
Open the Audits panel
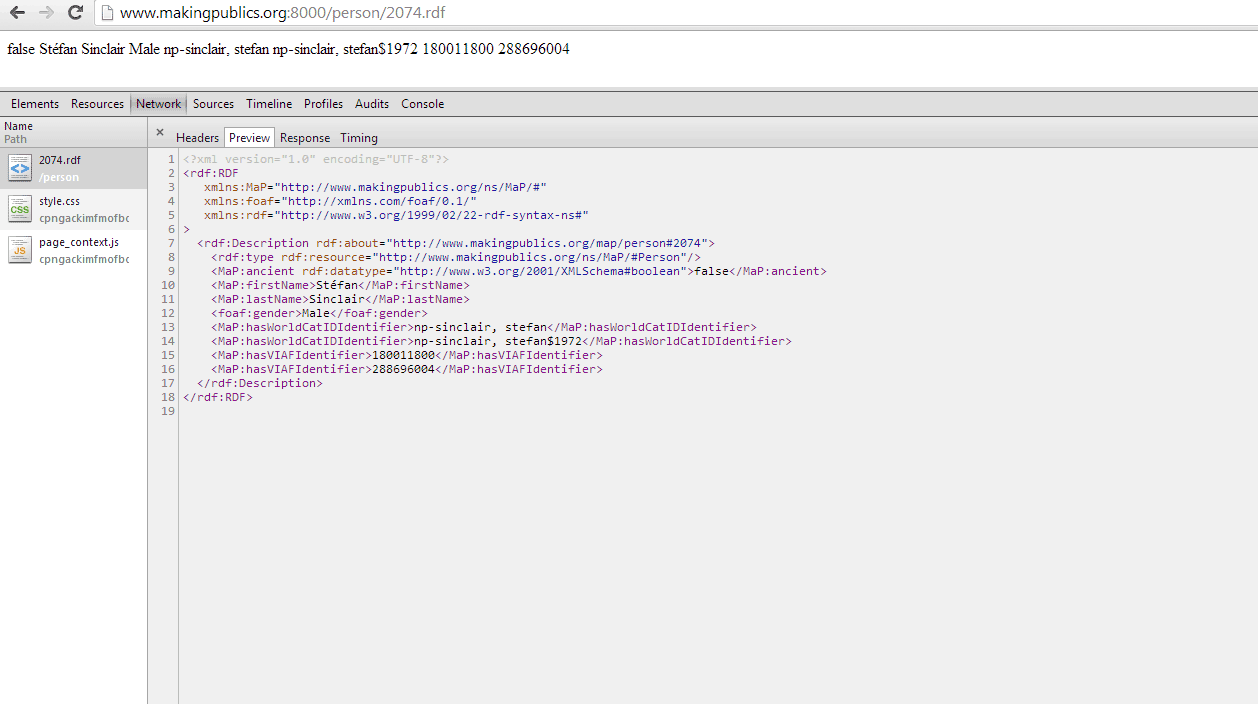(372, 104)
